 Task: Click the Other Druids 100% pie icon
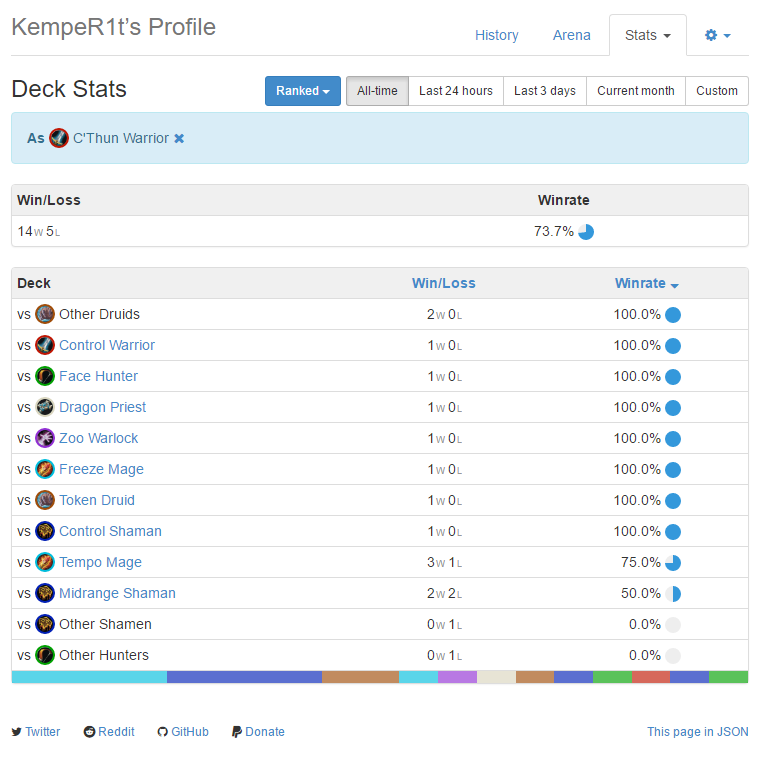tap(673, 315)
